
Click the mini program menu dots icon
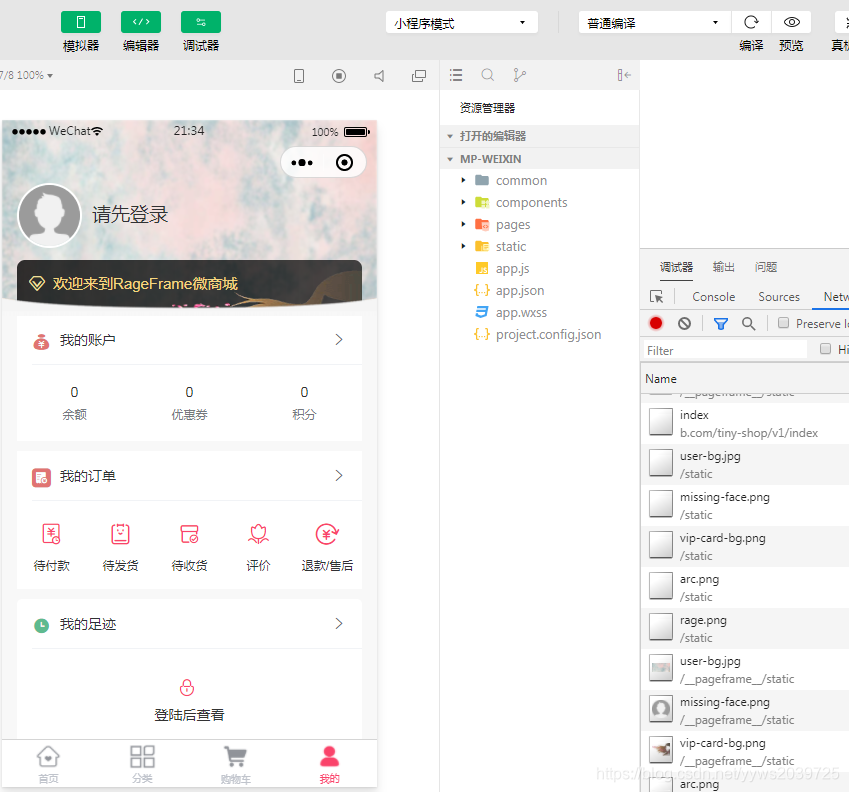[x=302, y=162]
